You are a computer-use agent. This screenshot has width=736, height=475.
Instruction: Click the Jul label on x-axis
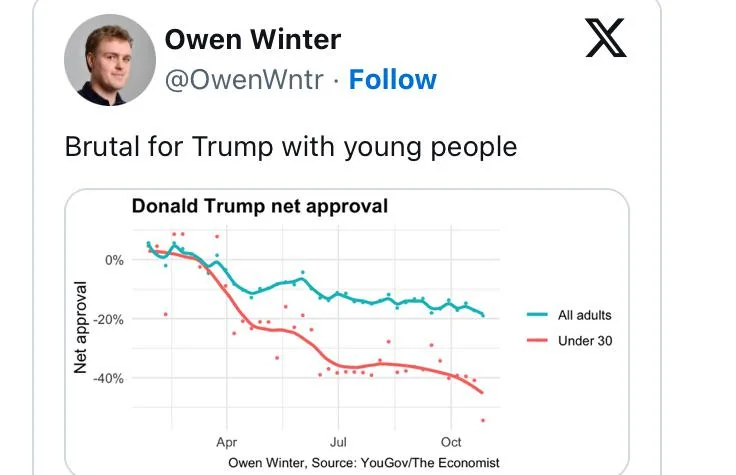(339, 441)
